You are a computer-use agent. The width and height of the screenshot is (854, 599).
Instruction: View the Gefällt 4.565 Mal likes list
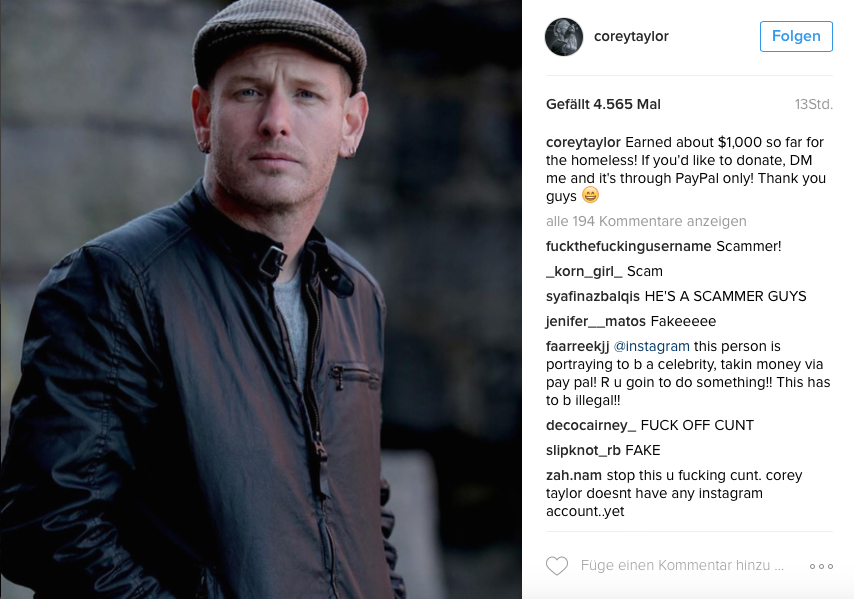(x=603, y=104)
